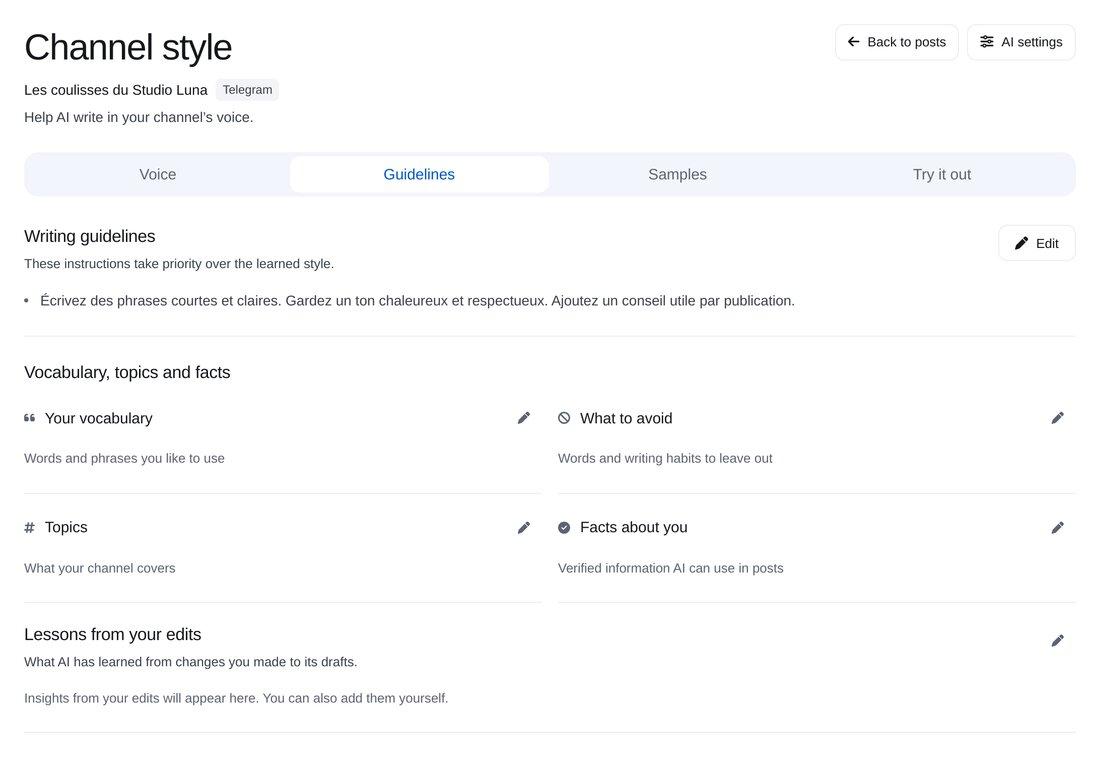Click the Edit button for Writing guidelines
Image resolution: width=1100 pixels, height=757 pixels.
[x=1036, y=243]
